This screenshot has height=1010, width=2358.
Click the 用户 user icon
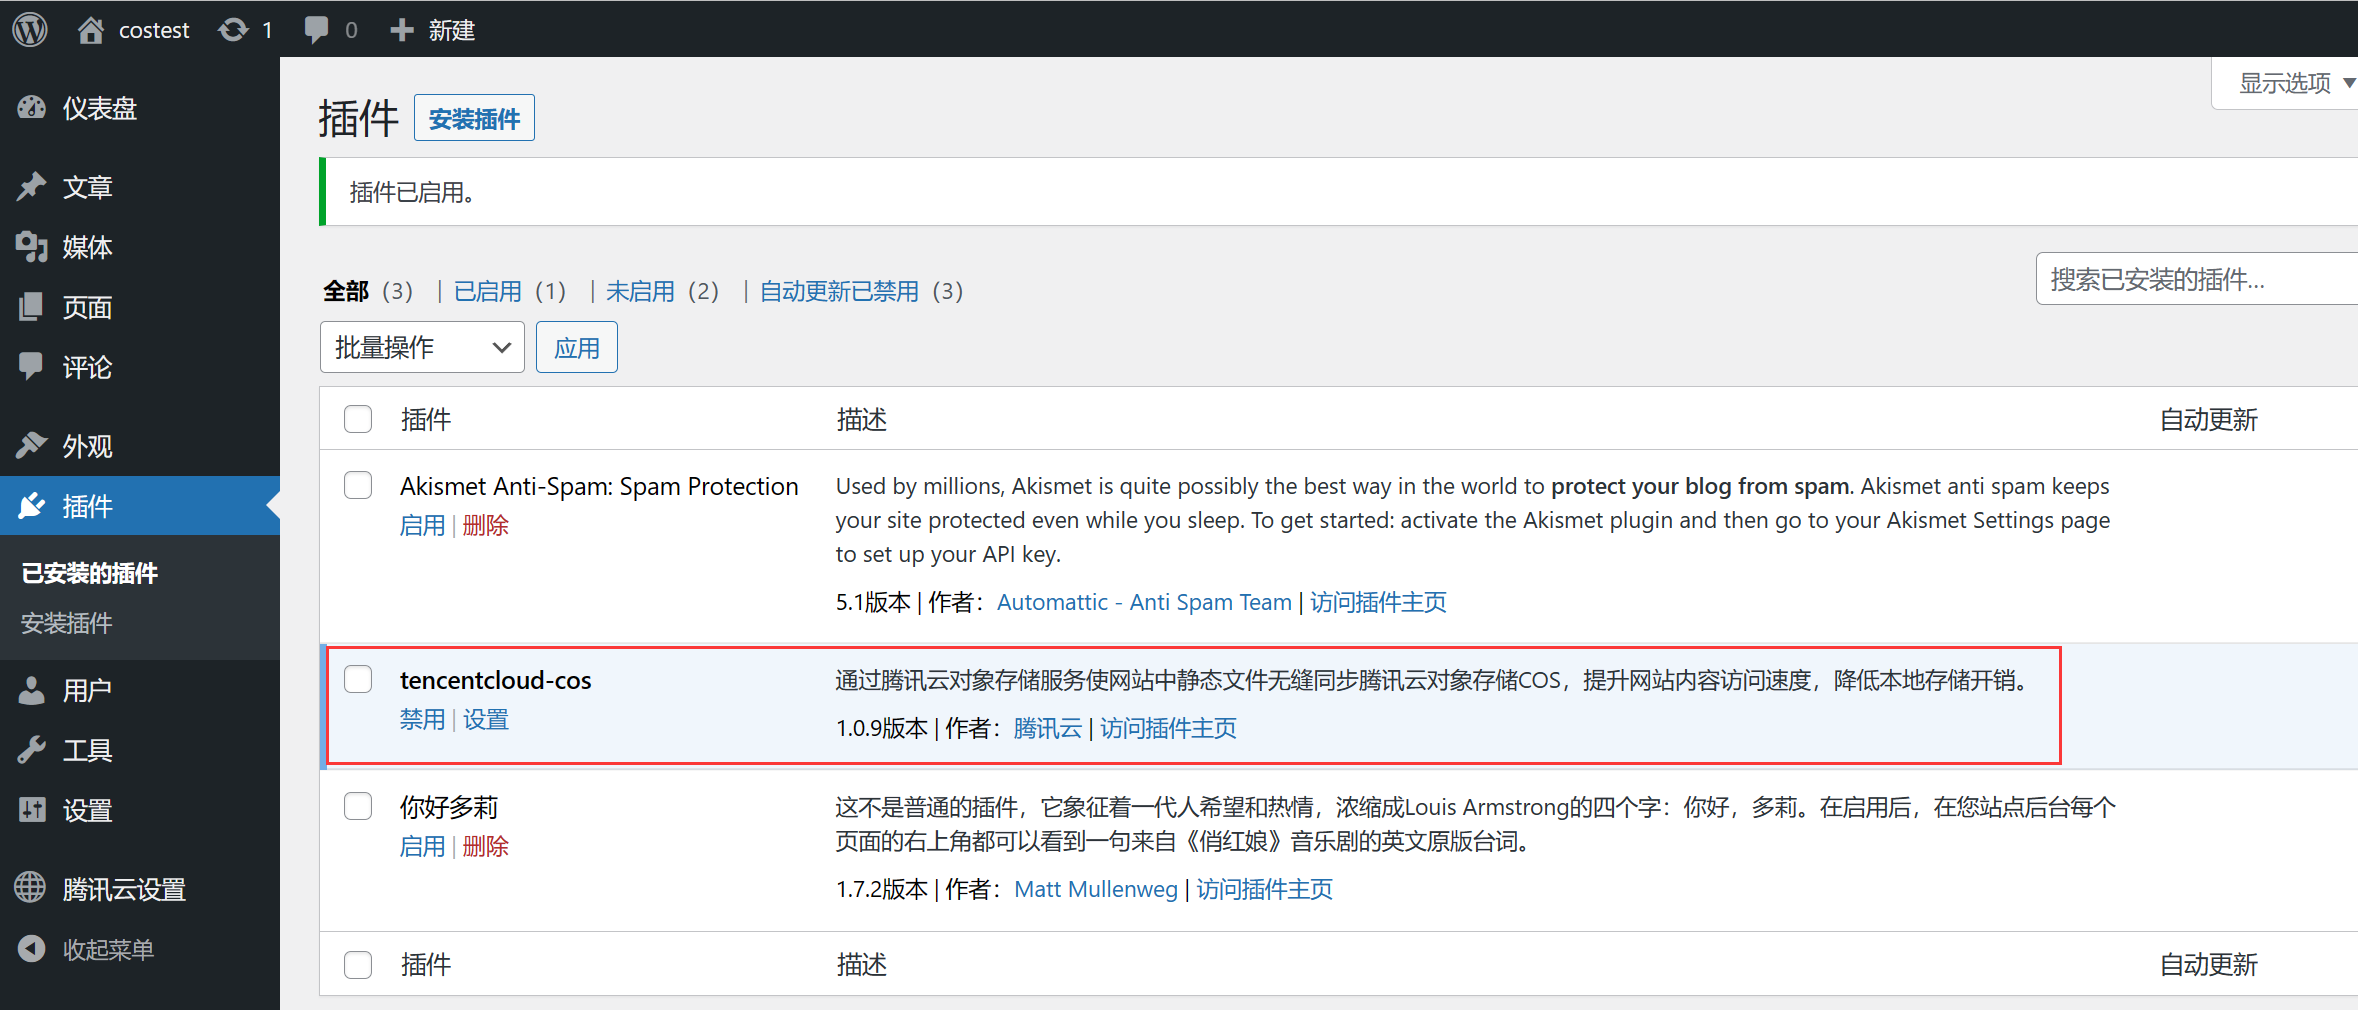coord(32,690)
